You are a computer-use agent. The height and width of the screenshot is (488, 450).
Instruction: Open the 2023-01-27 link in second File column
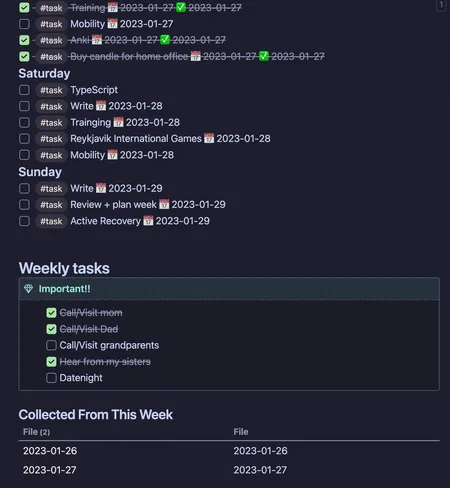click(x=260, y=470)
